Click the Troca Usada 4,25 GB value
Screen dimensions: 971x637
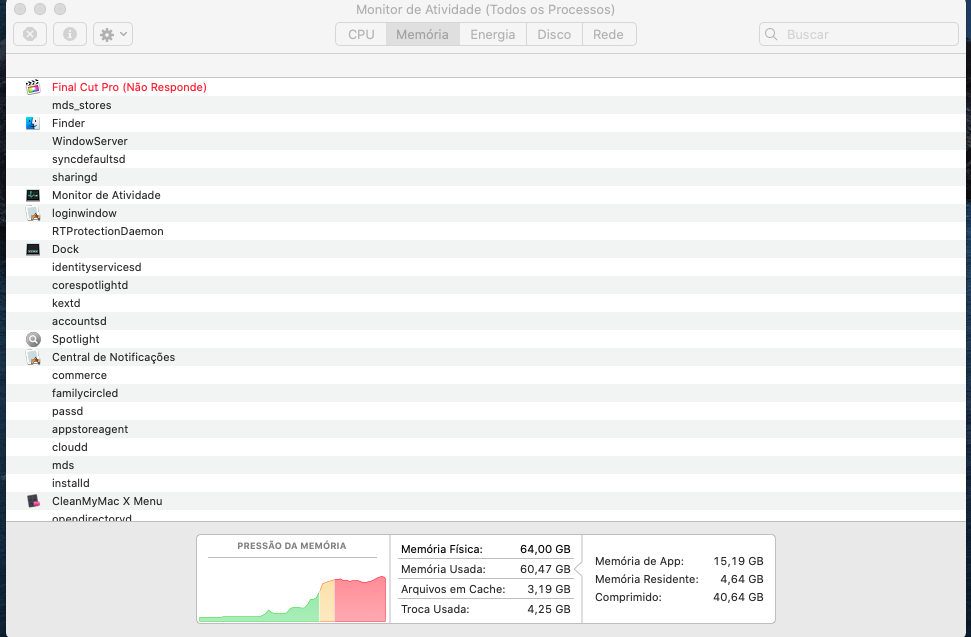(x=549, y=609)
